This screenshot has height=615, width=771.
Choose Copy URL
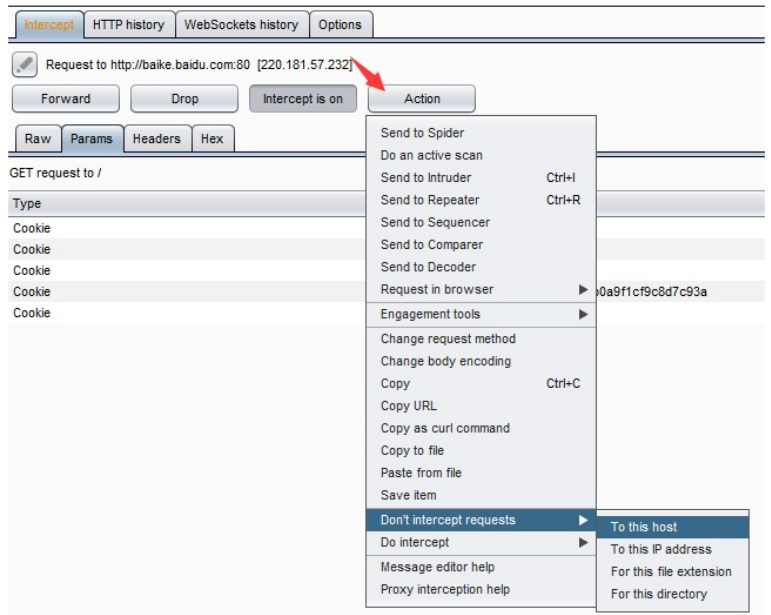[x=481, y=406]
